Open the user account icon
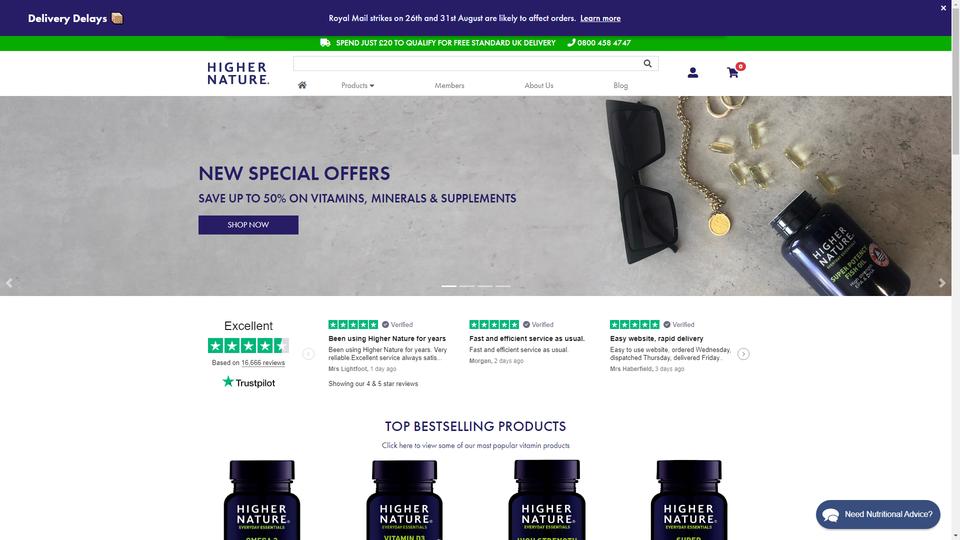 pos(692,72)
